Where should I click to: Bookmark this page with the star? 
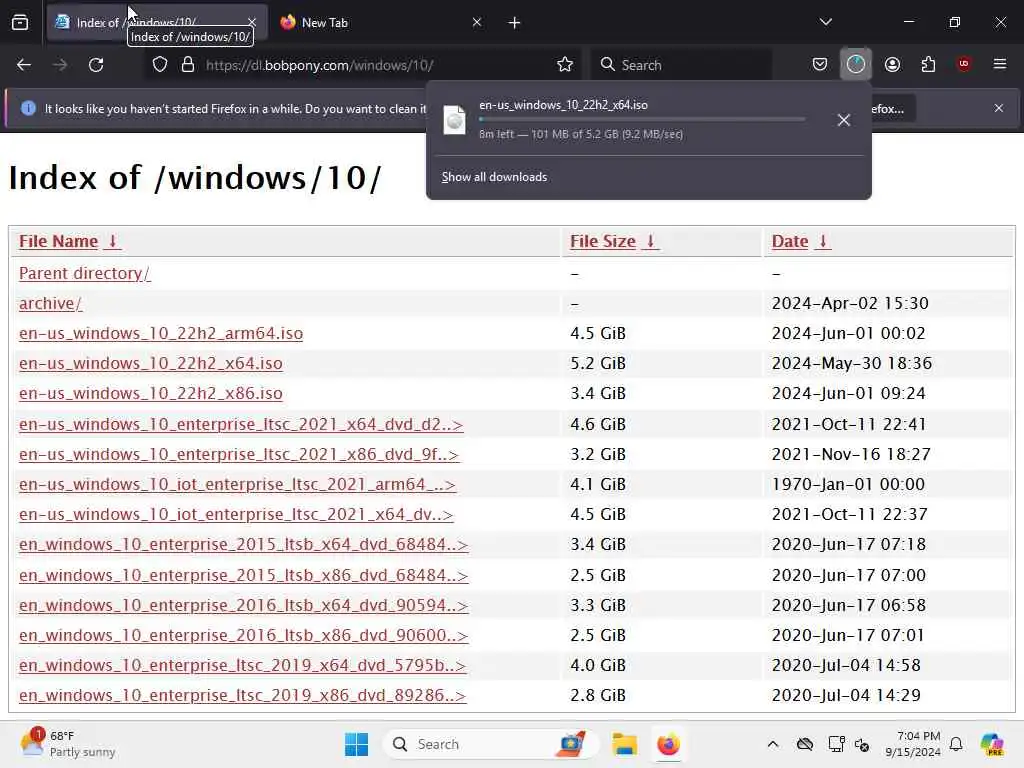click(x=565, y=65)
